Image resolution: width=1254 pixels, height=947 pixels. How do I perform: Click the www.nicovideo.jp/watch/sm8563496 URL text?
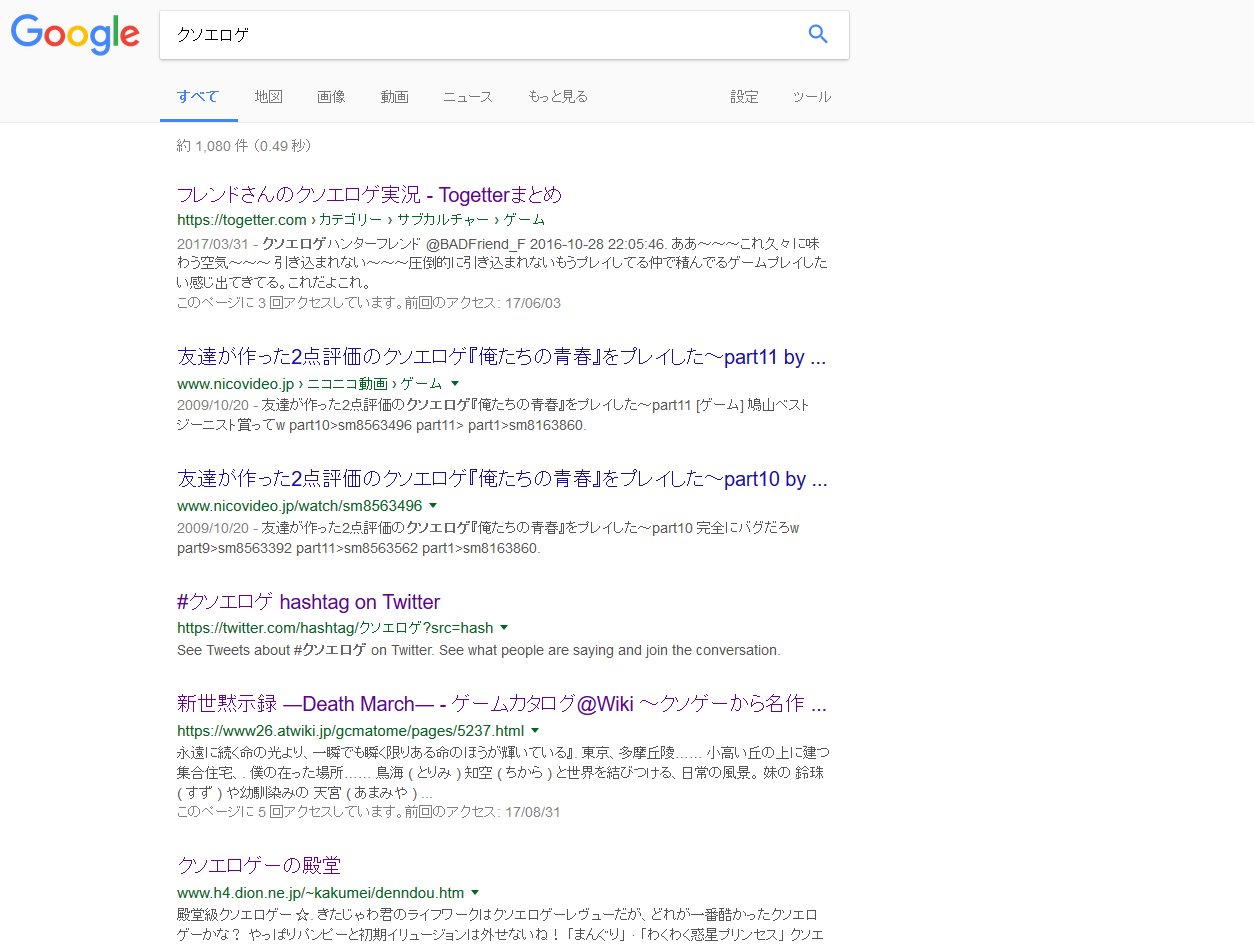[x=299, y=505]
